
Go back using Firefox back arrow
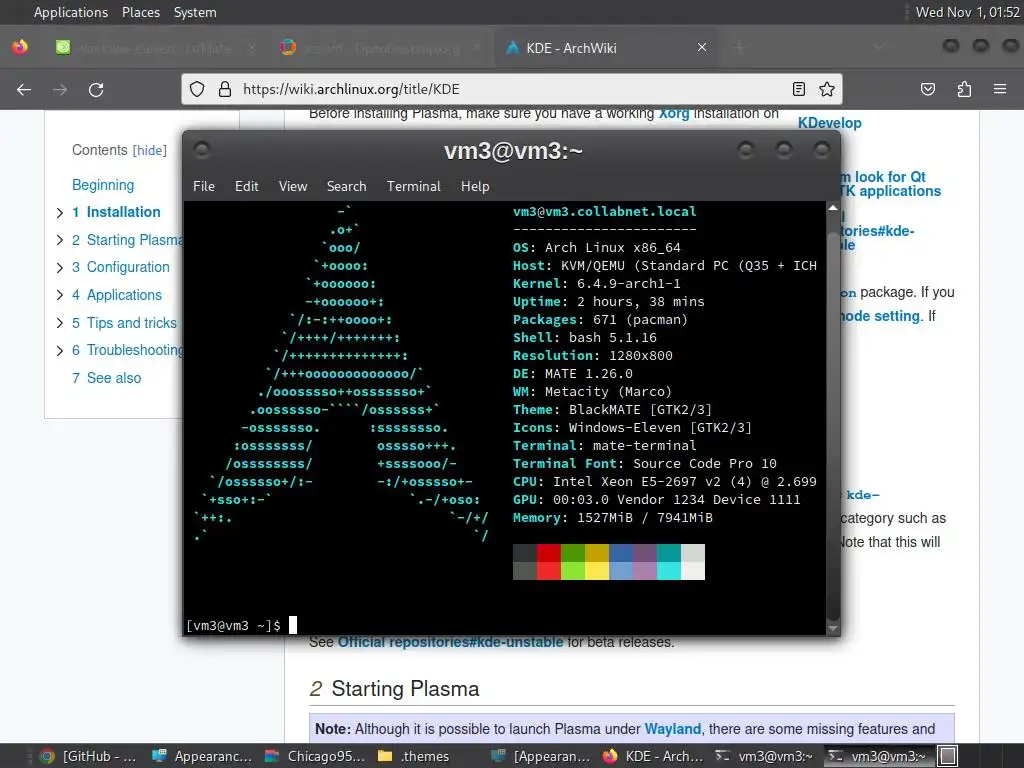[x=24, y=89]
